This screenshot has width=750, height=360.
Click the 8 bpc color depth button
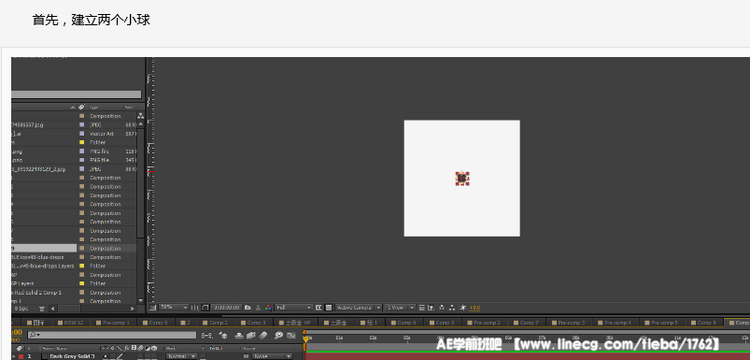point(22,308)
